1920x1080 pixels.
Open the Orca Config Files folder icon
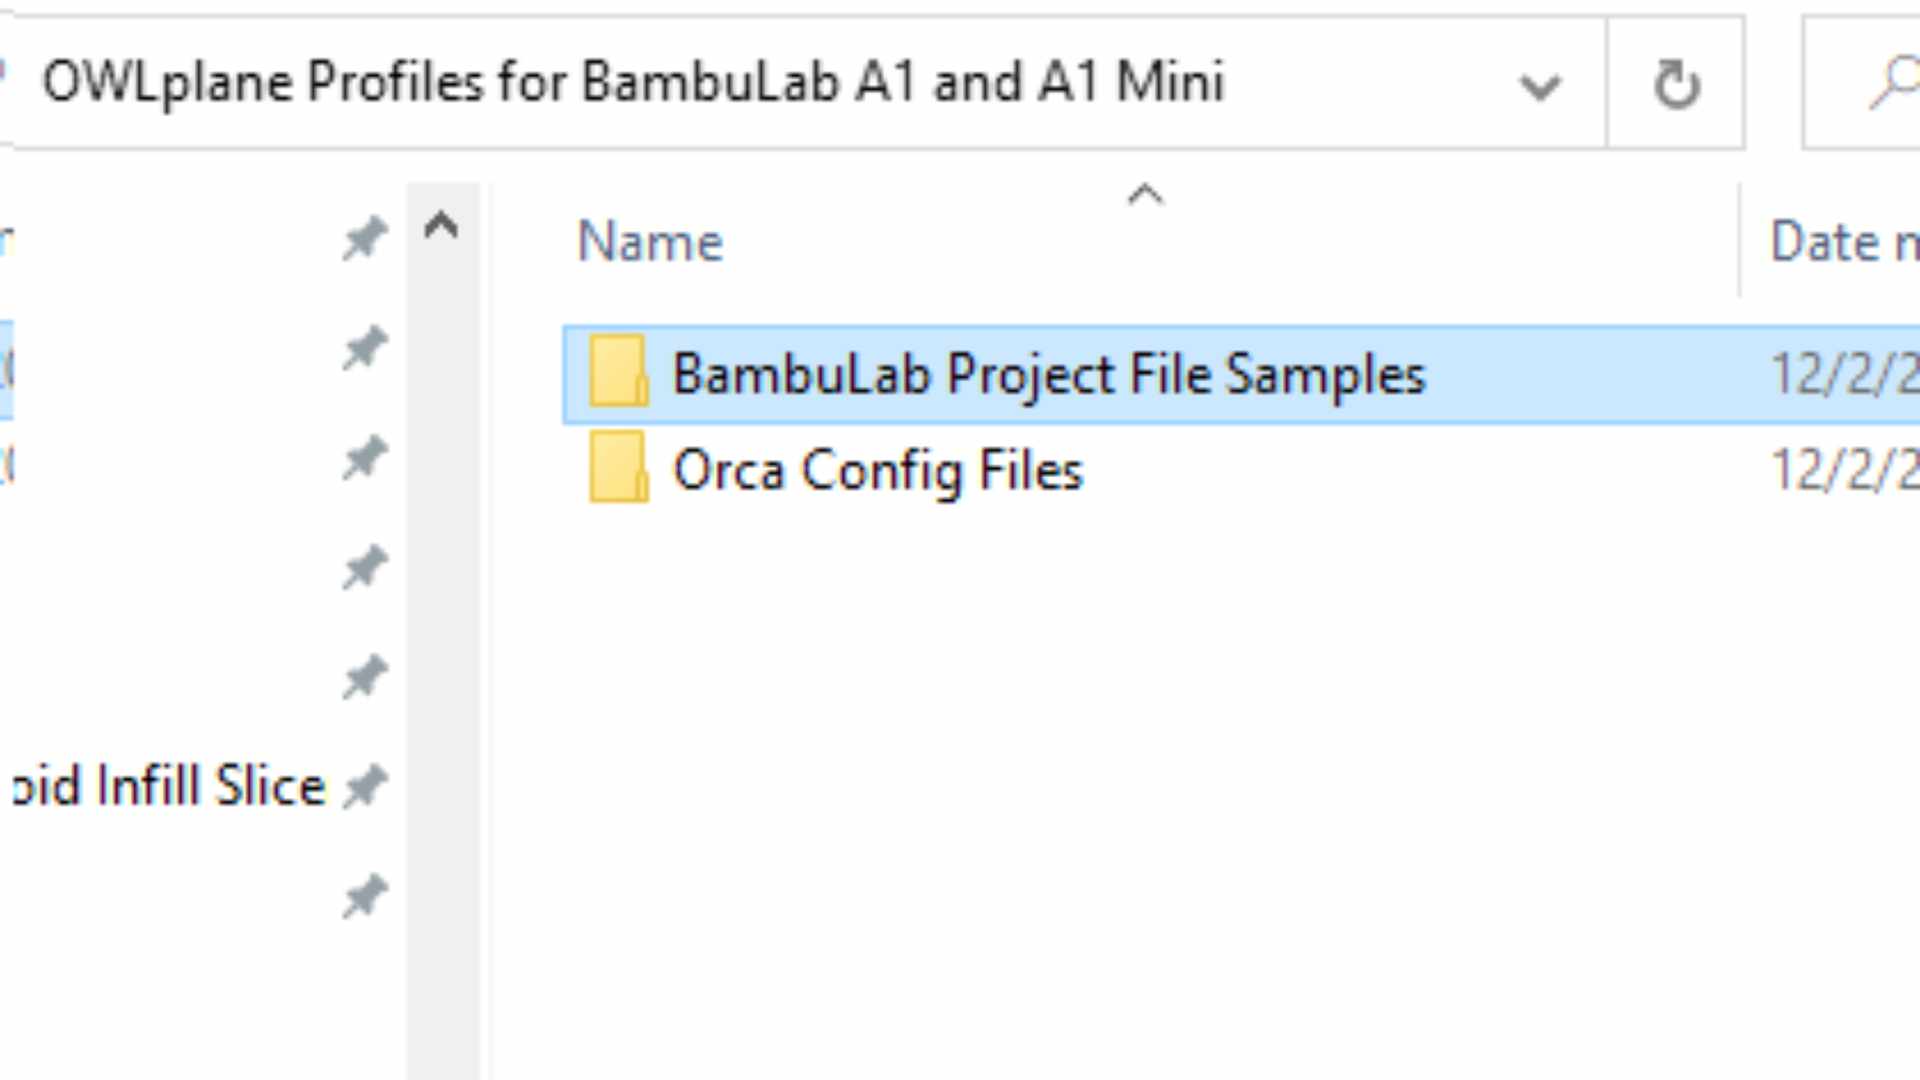click(x=617, y=469)
